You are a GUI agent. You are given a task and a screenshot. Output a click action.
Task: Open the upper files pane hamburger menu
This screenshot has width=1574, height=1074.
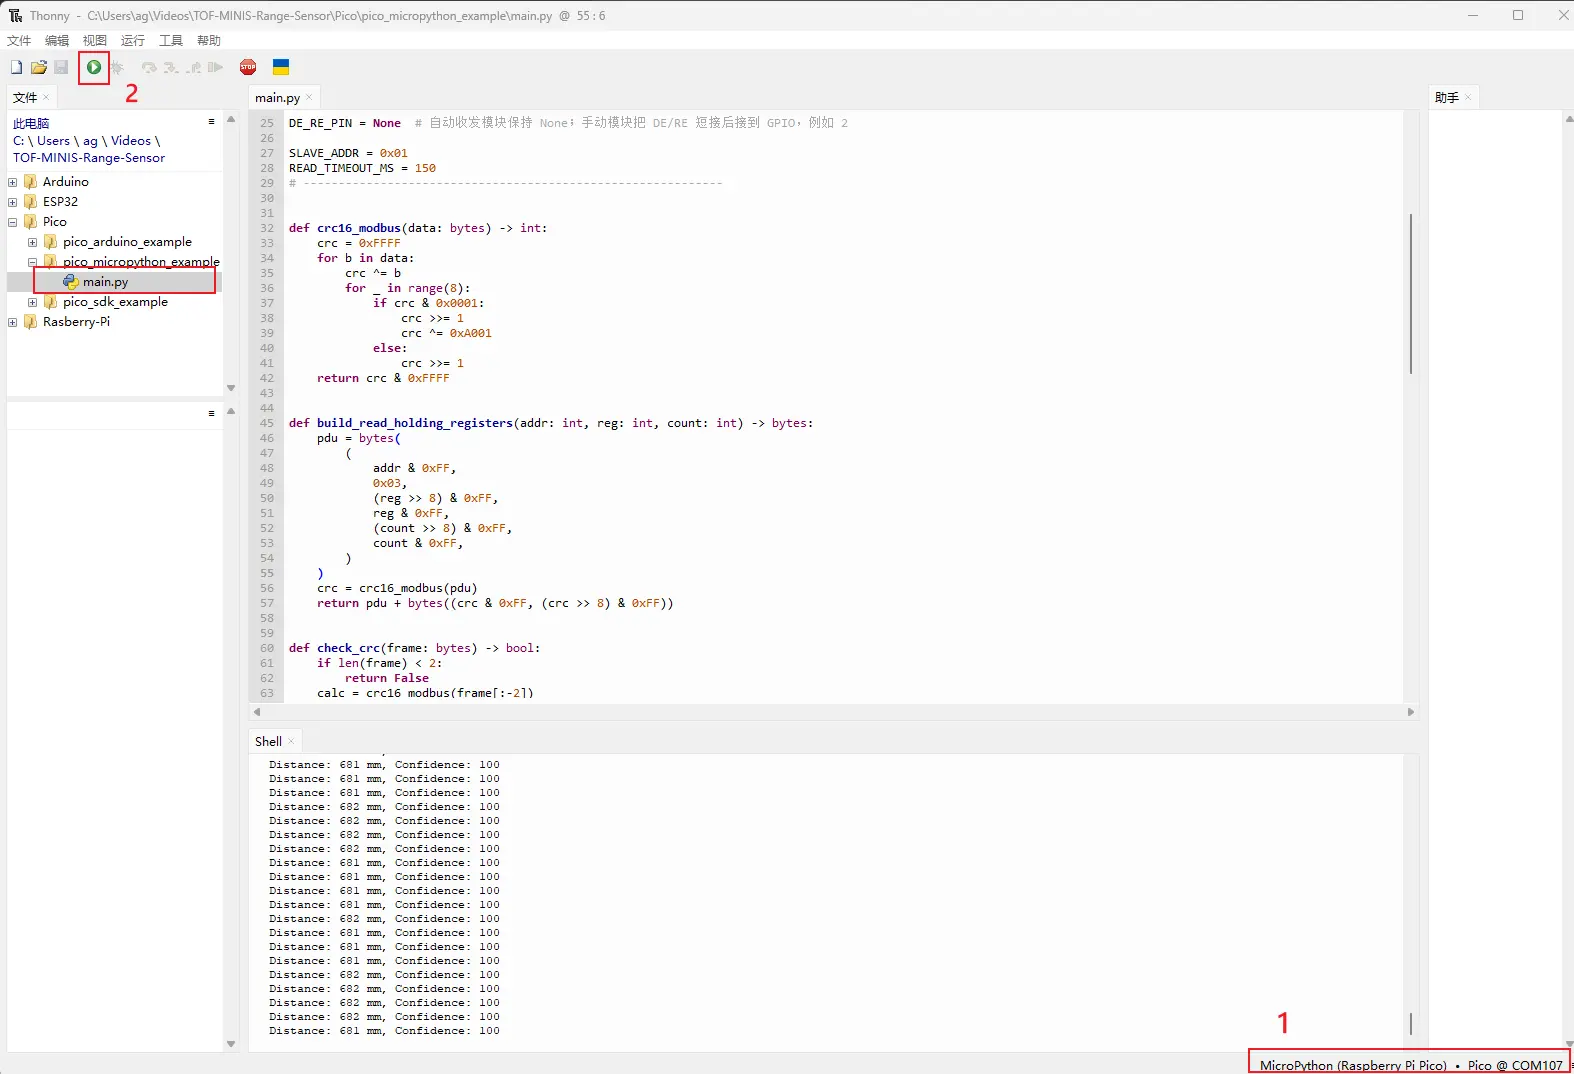[x=211, y=121]
